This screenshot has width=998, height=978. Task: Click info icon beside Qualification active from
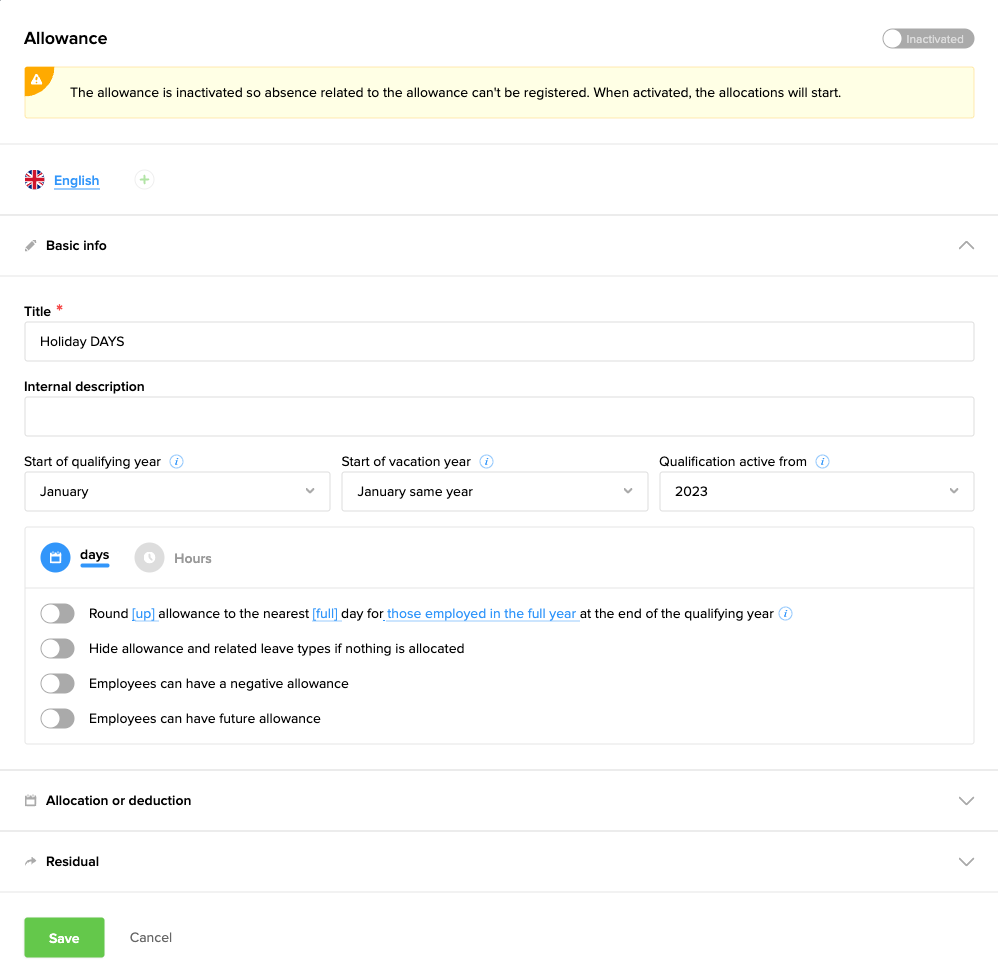pos(822,462)
